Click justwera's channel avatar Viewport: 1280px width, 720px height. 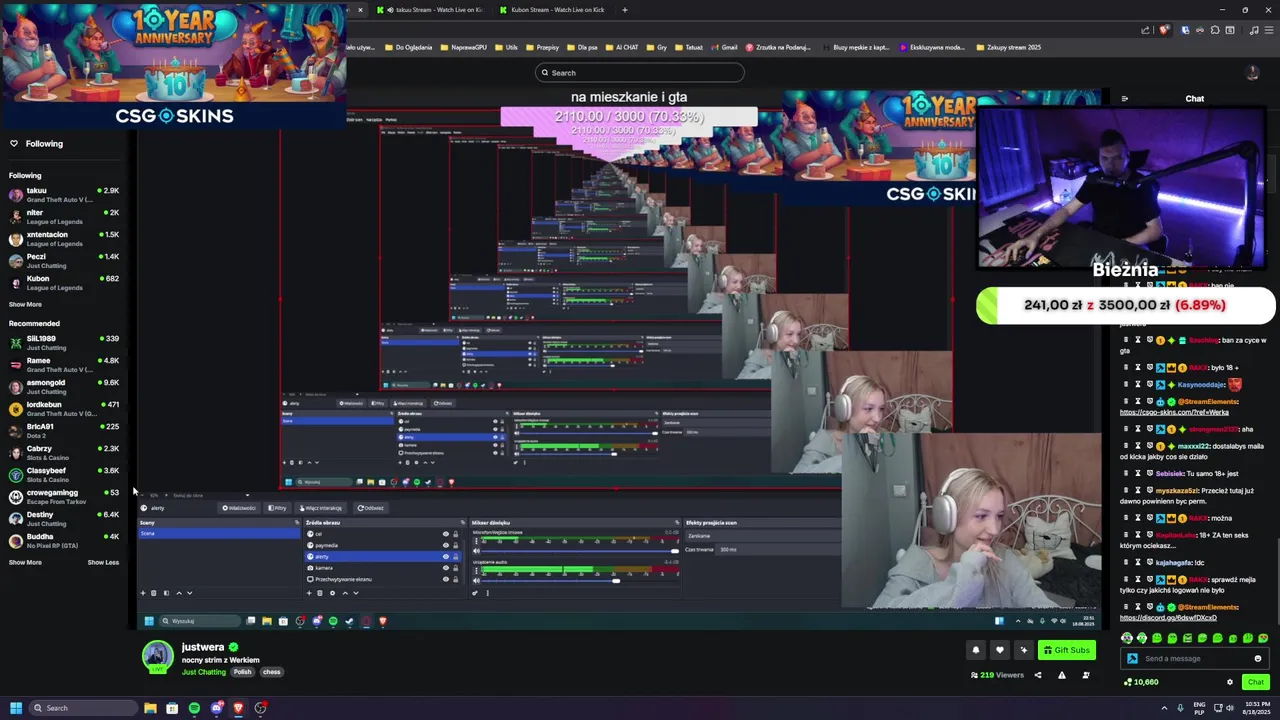(x=157, y=657)
